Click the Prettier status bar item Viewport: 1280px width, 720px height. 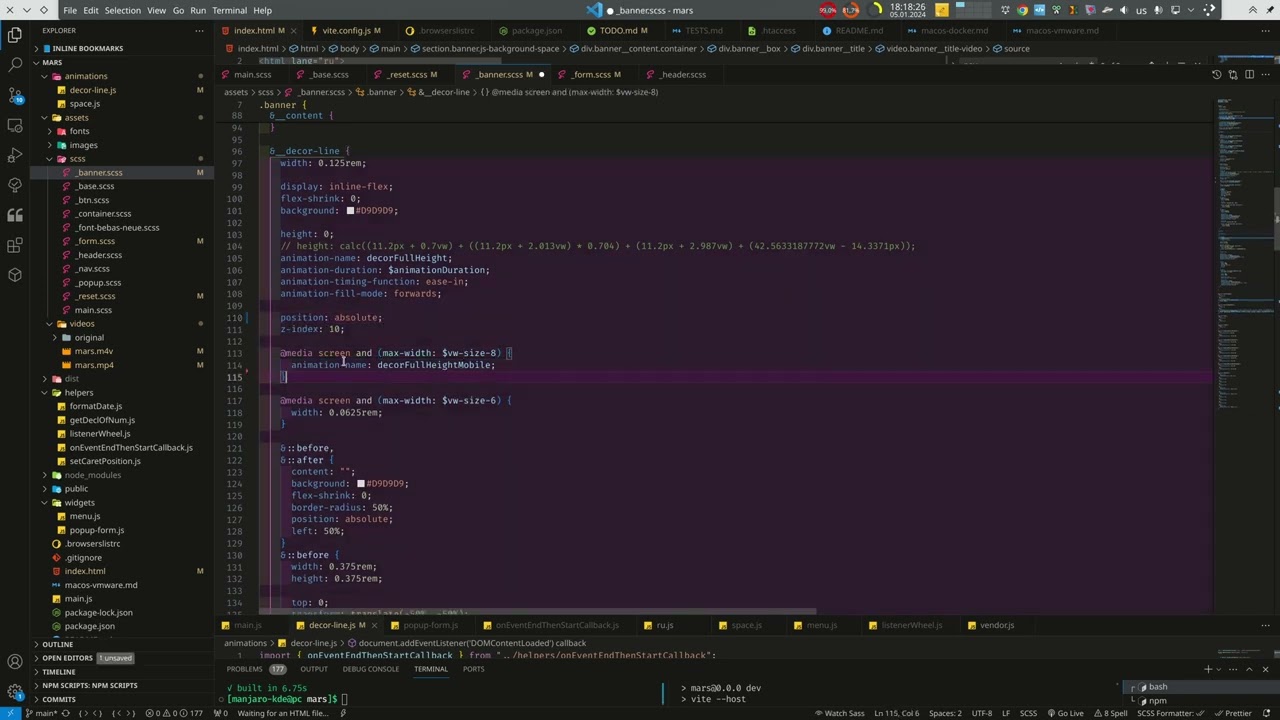coord(1232,713)
